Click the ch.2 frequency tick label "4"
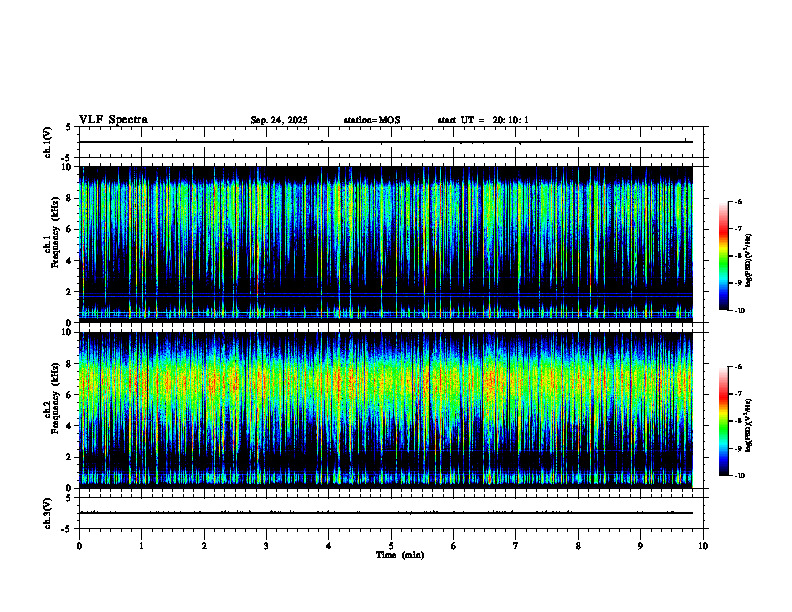Image resolution: width=792 pixels, height=612 pixels. (x=70, y=426)
